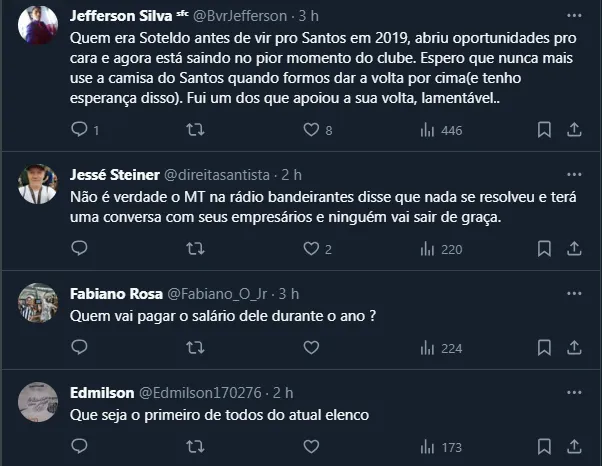View analytics of Jessé Steiner's tweet
This screenshot has width=602, height=466.
tap(438, 249)
